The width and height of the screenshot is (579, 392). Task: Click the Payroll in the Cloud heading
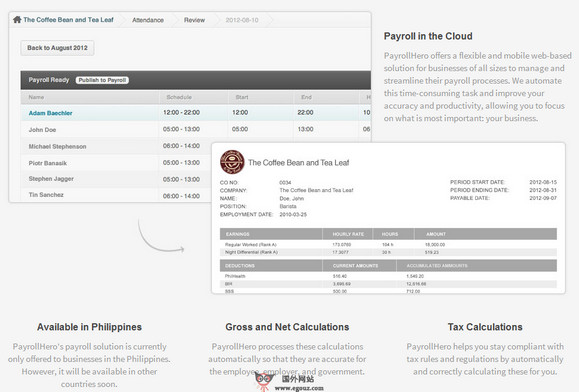tap(428, 36)
